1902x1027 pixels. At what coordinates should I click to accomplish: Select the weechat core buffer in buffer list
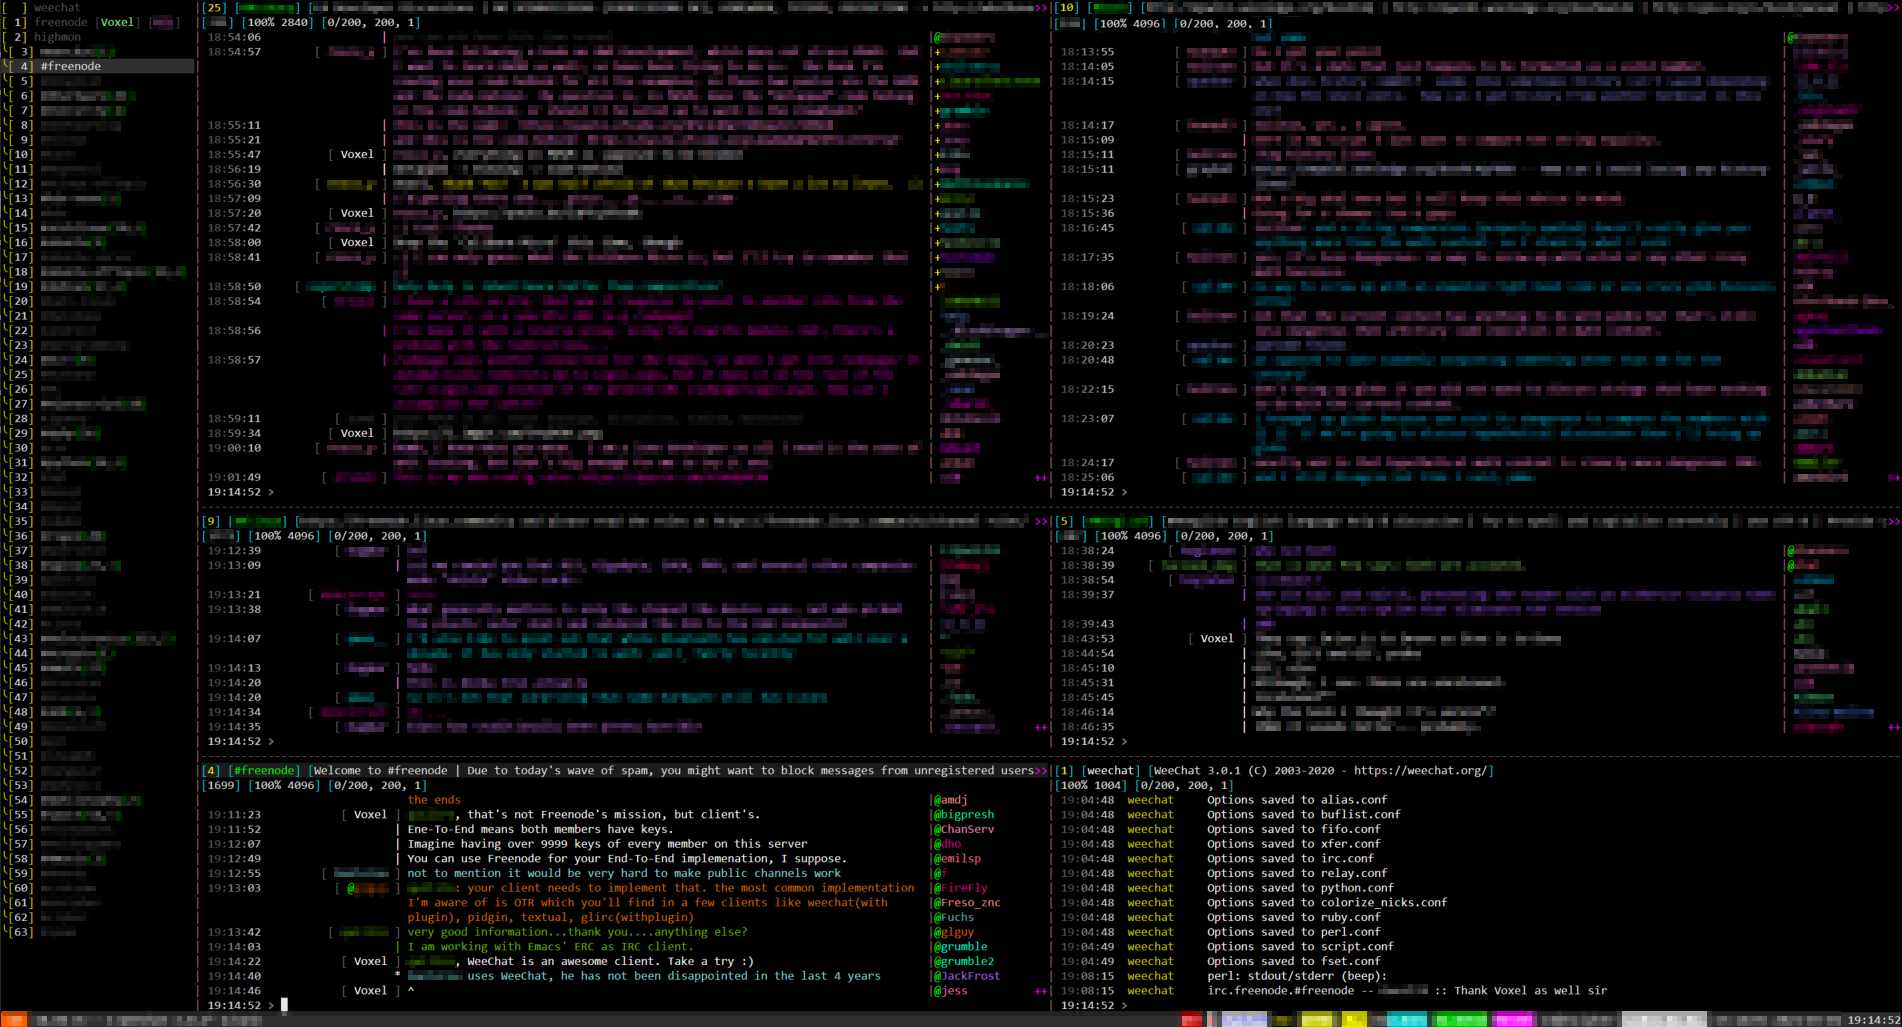57,7
